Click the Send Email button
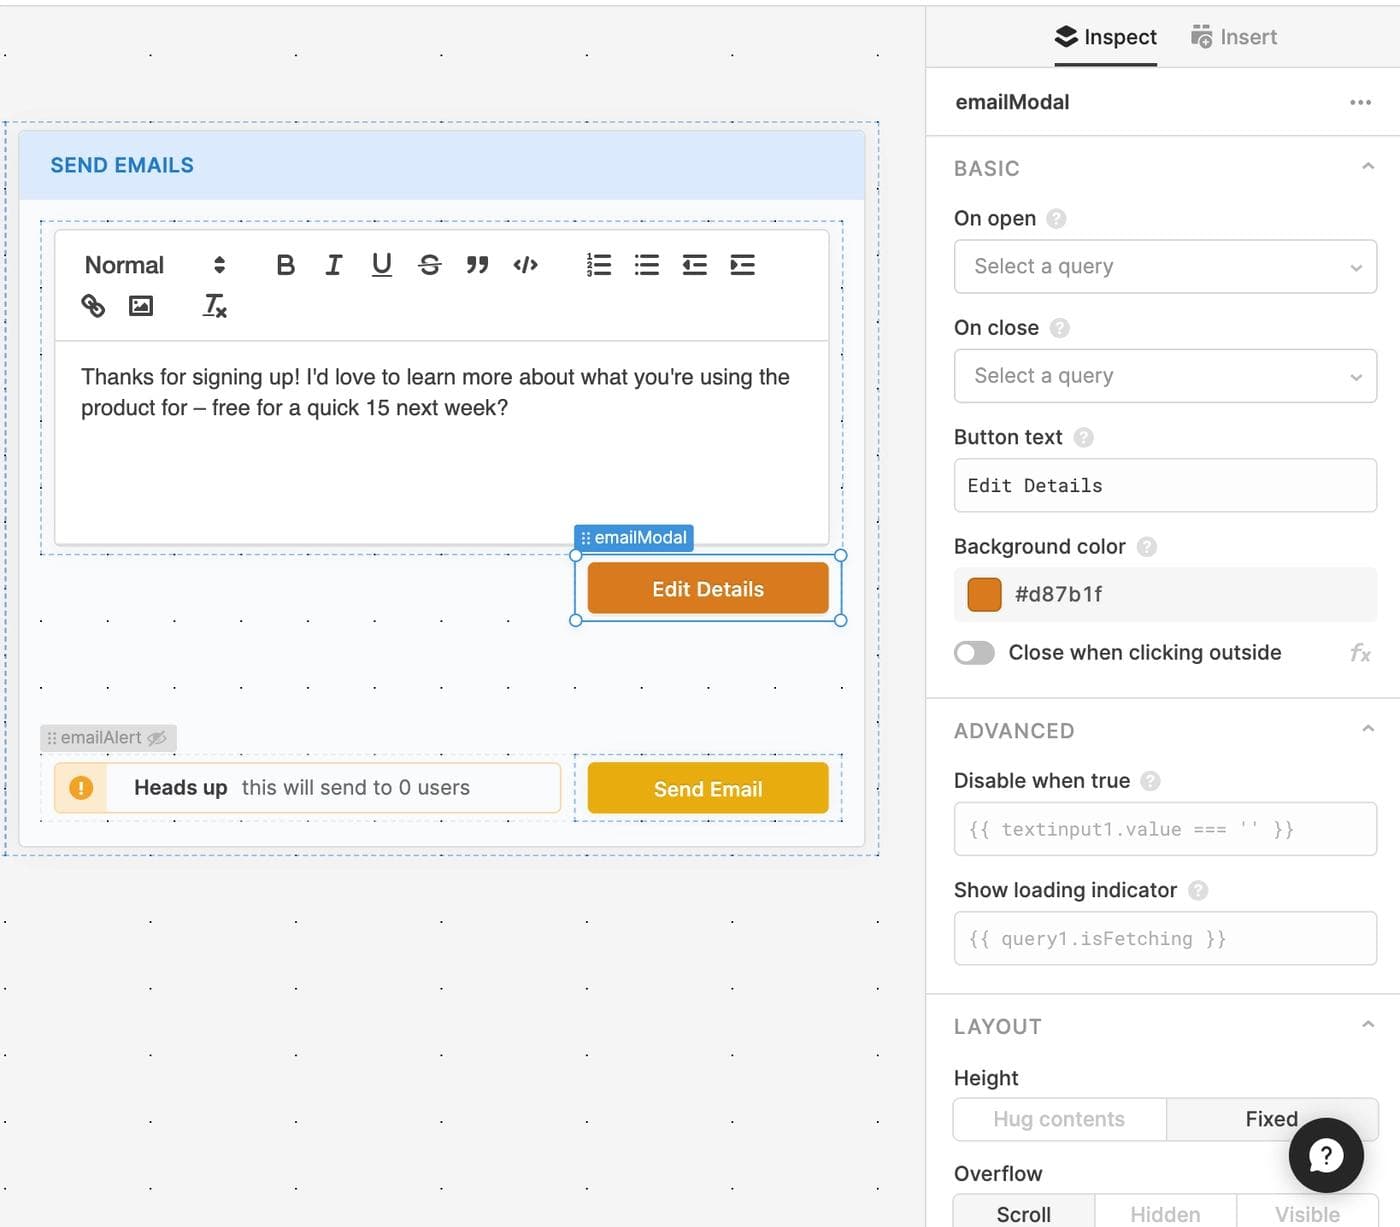Screen dimensions: 1400x1227 (x=708, y=789)
